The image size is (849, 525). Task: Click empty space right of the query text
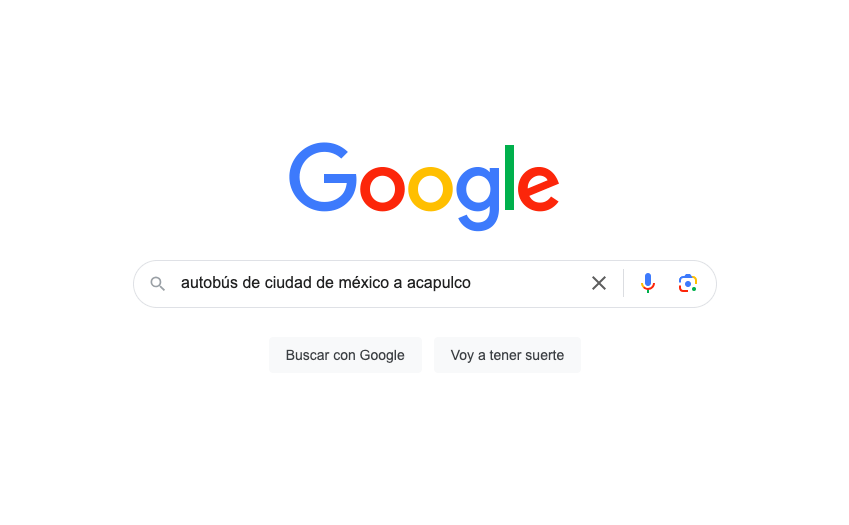pyautogui.click(x=528, y=283)
